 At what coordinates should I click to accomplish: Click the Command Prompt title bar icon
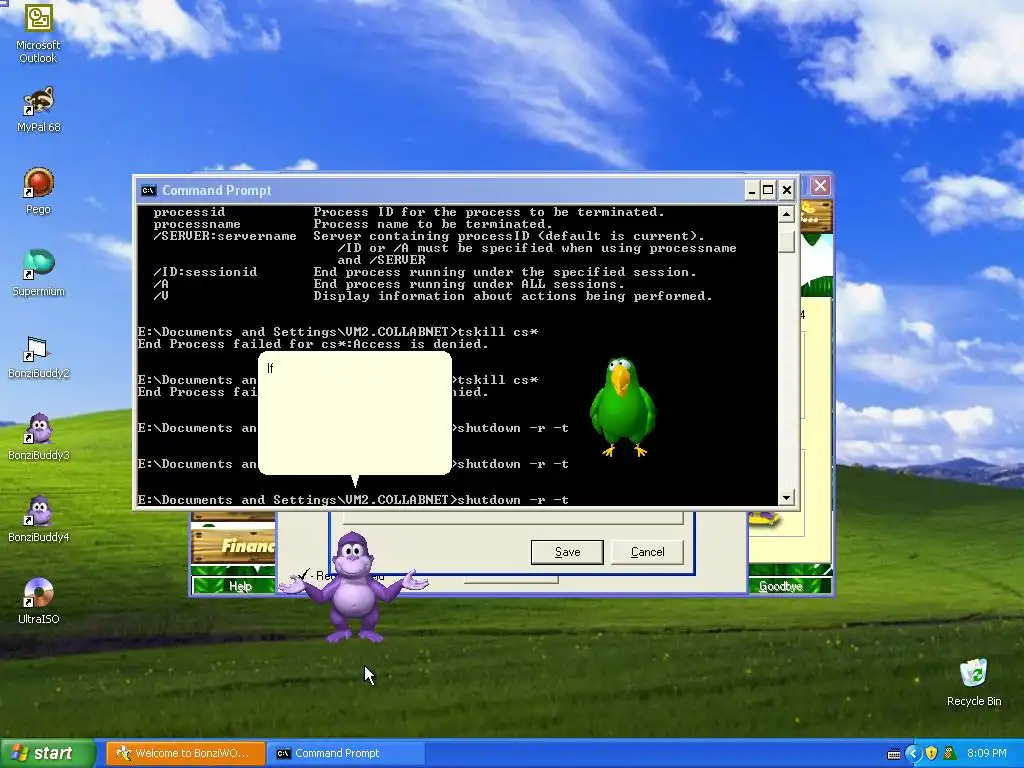149,190
